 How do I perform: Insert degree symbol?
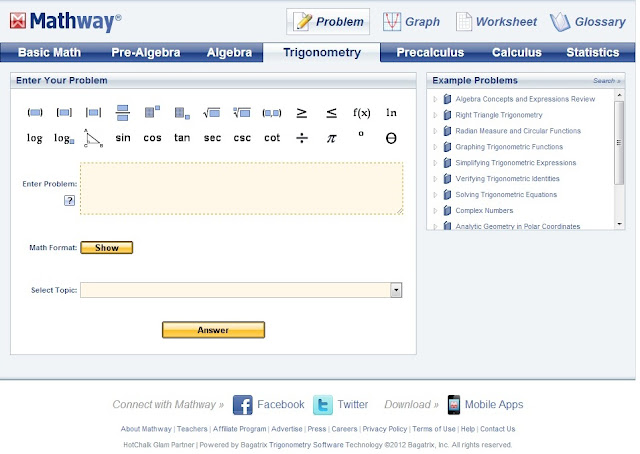coord(361,134)
